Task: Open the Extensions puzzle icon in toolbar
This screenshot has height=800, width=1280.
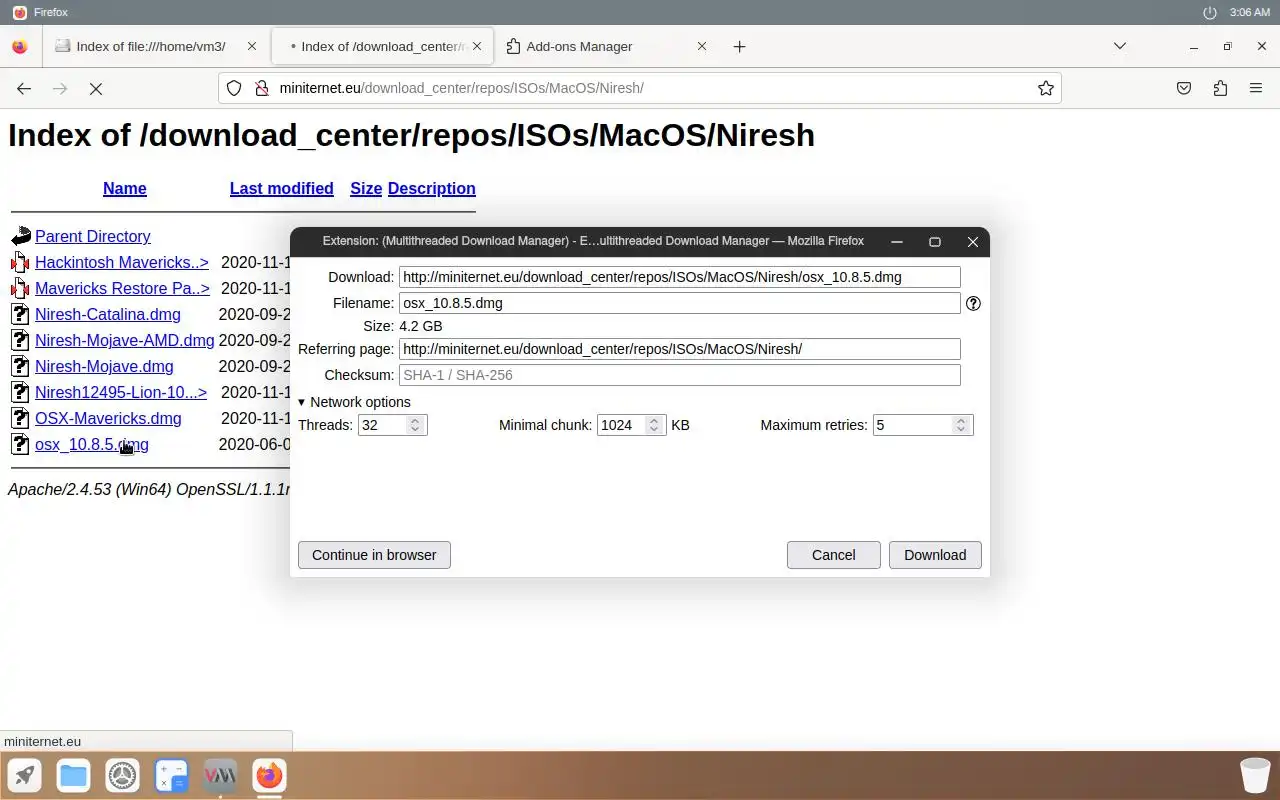Action: pyautogui.click(x=1220, y=88)
